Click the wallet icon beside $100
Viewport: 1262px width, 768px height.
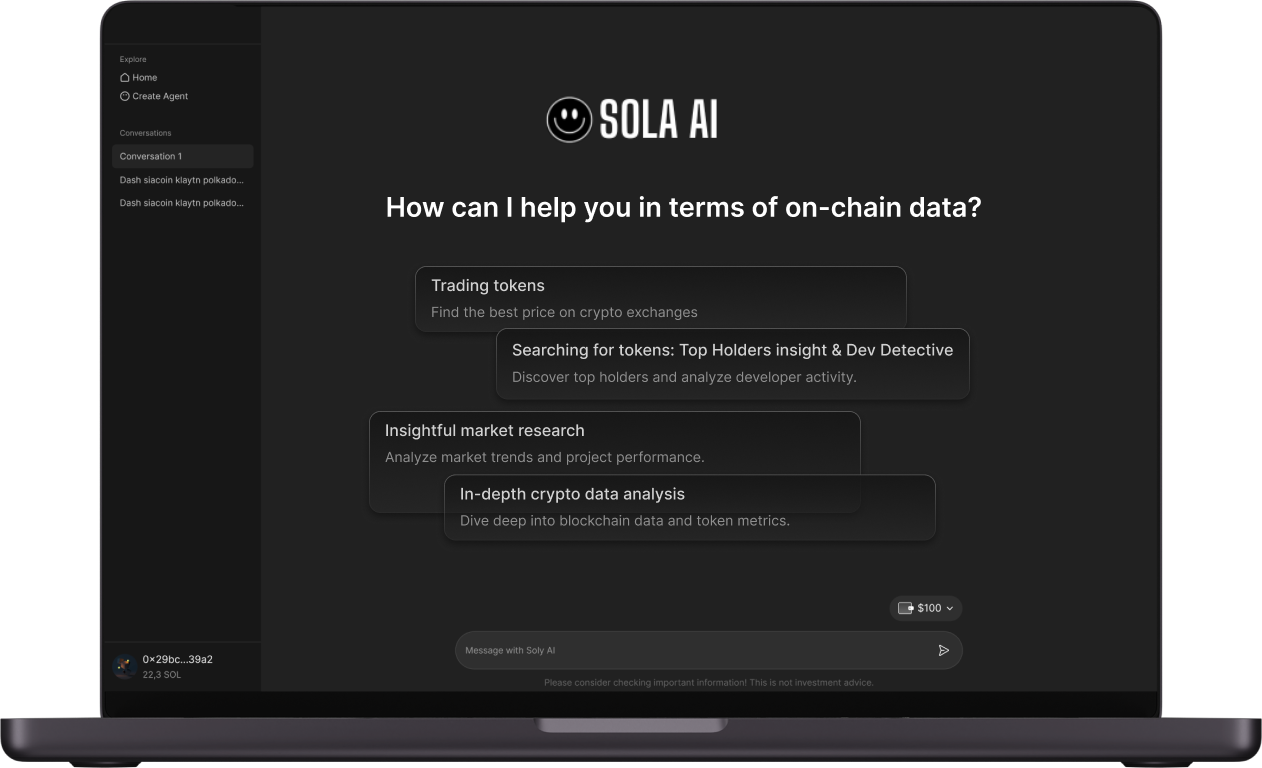pyautogui.click(x=905, y=608)
